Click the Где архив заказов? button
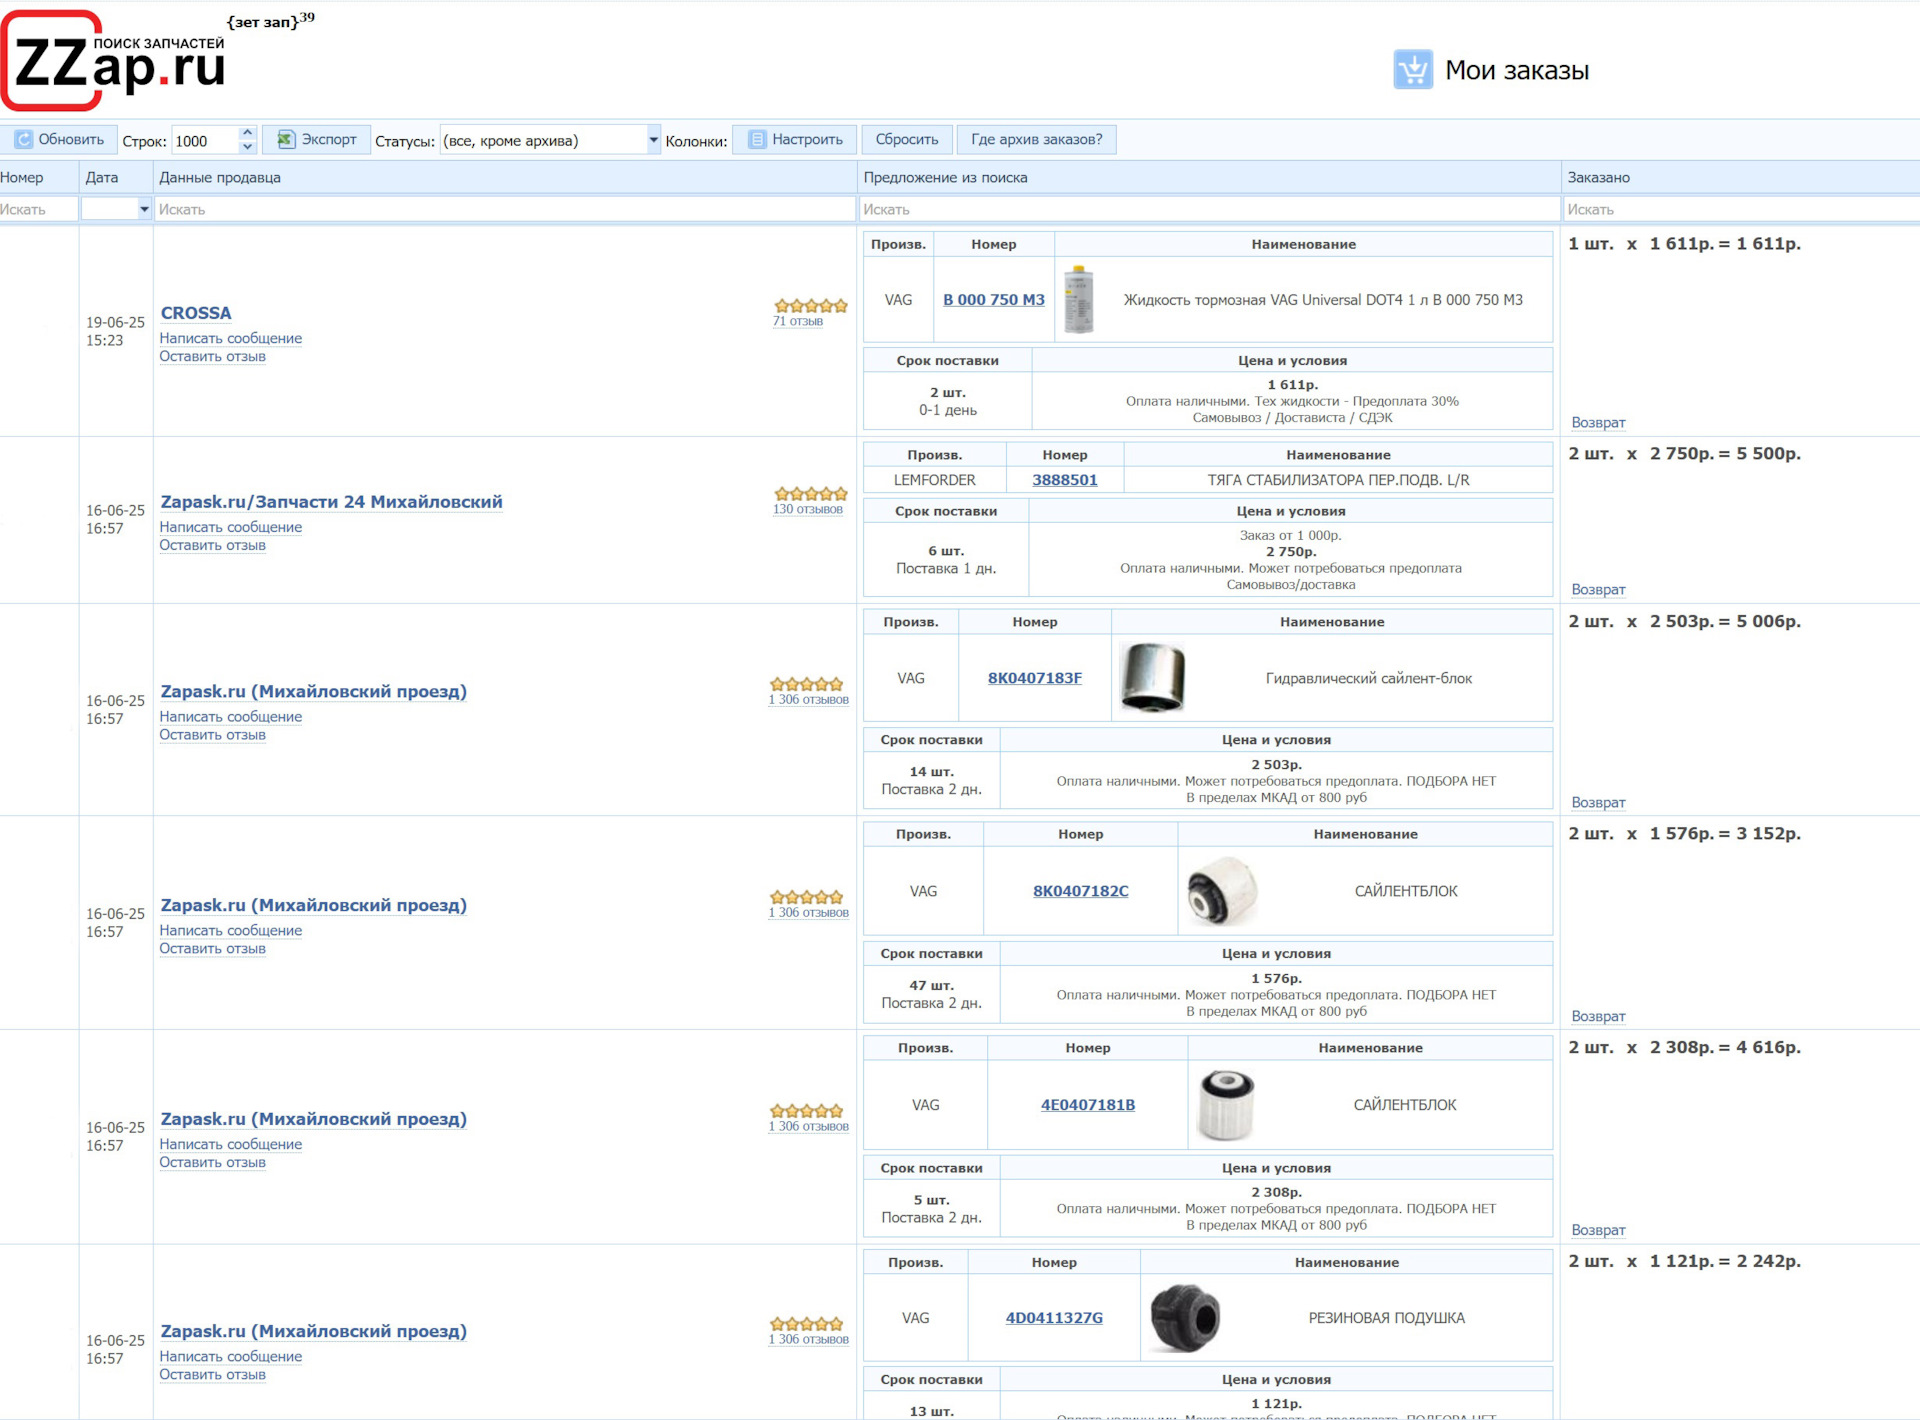This screenshot has width=1920, height=1420. click(1036, 140)
